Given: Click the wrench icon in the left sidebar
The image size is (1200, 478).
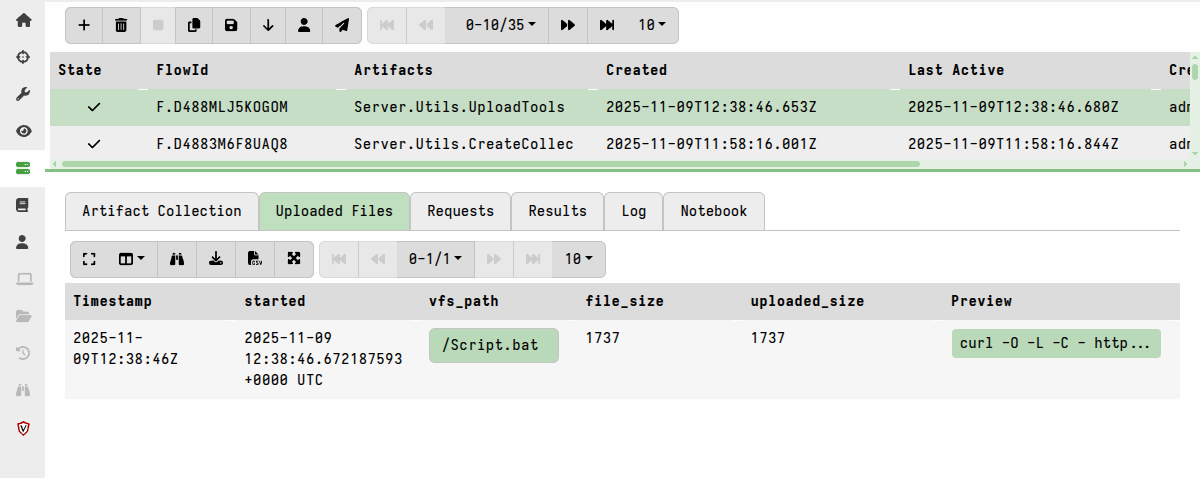Looking at the screenshot, I should click(23, 93).
